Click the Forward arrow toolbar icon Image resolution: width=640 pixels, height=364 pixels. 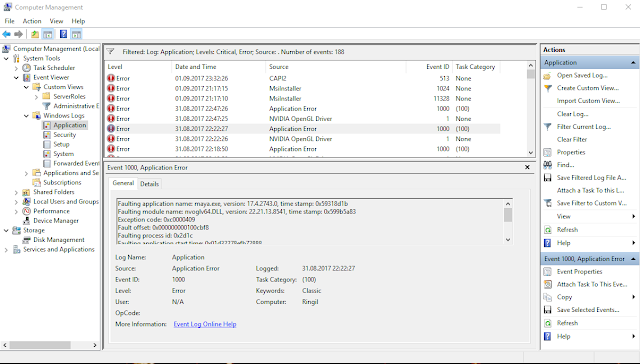[18, 34]
